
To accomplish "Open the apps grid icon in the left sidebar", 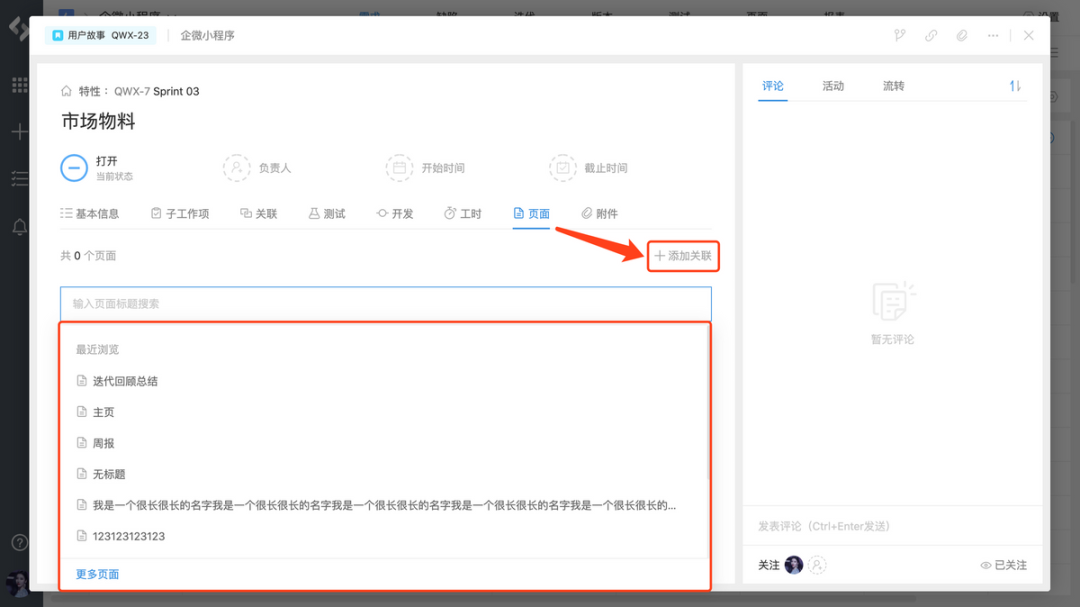I will pyautogui.click(x=19, y=84).
